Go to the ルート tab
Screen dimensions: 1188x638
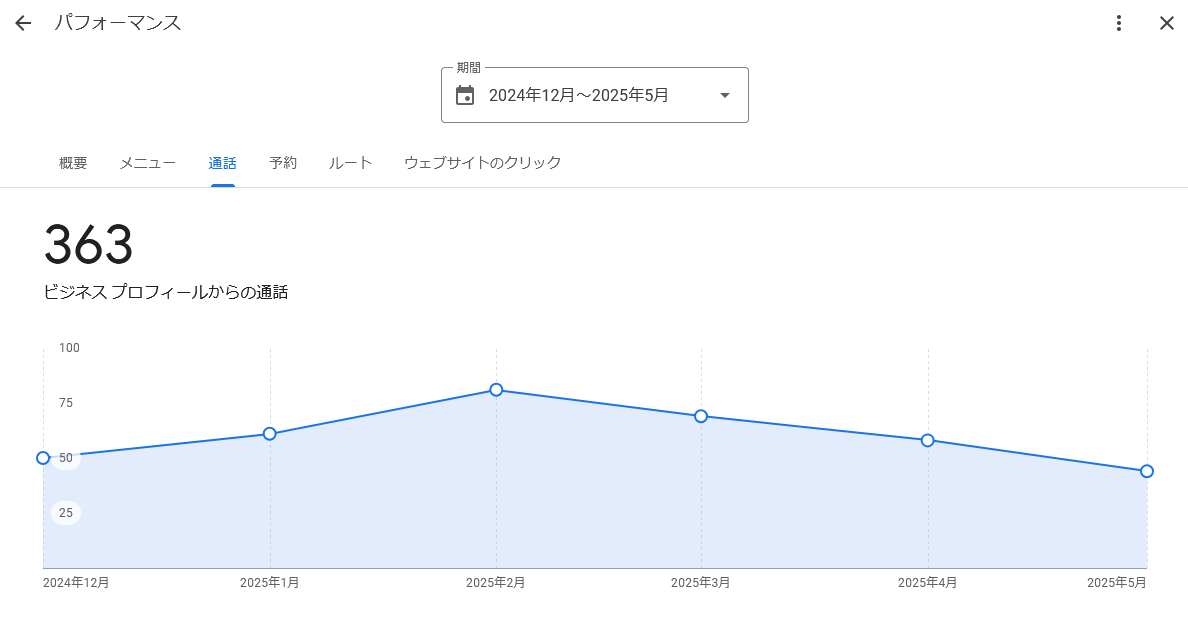350,163
